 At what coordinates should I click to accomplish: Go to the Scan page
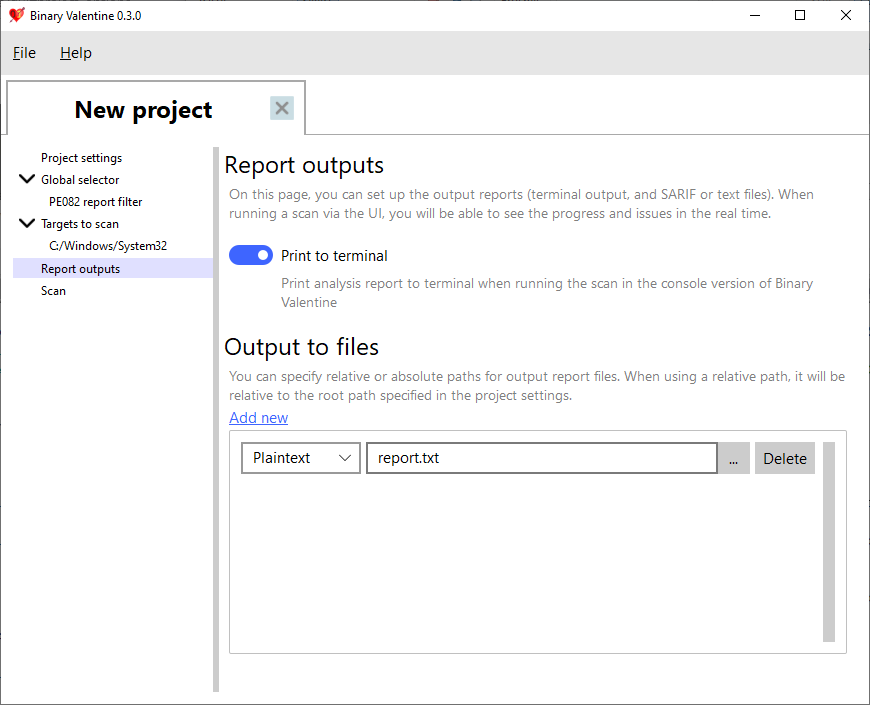tap(53, 291)
